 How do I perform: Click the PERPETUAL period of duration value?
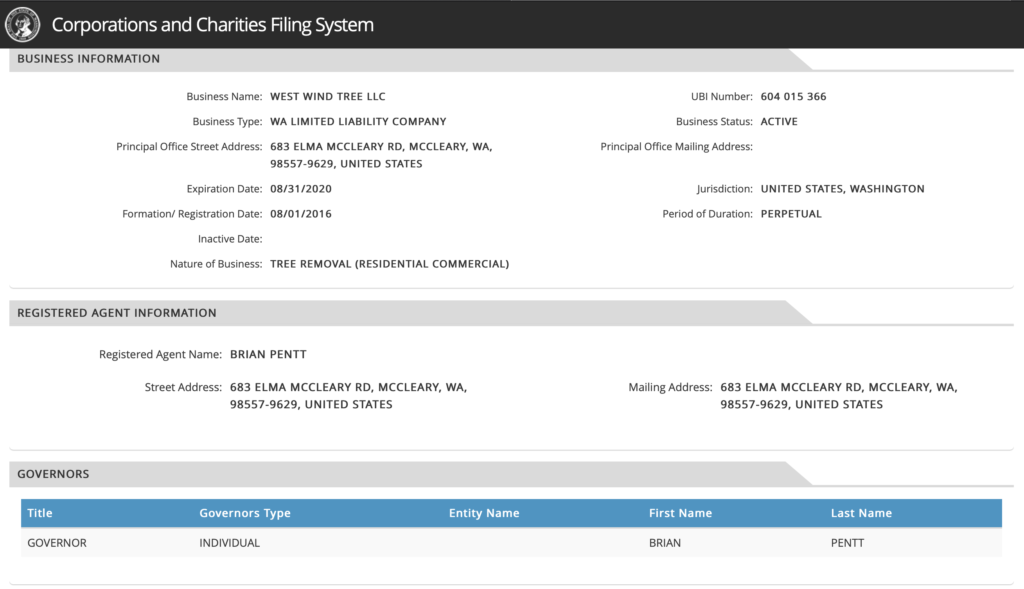tap(791, 214)
